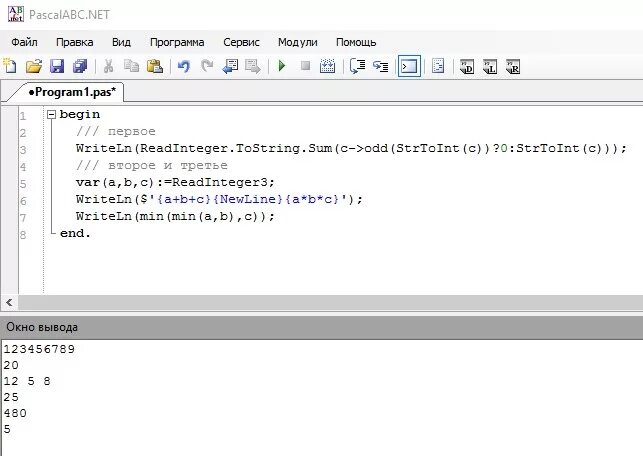Click the Окно вывода panel header
This screenshot has height=456, width=643.
pos(322,327)
